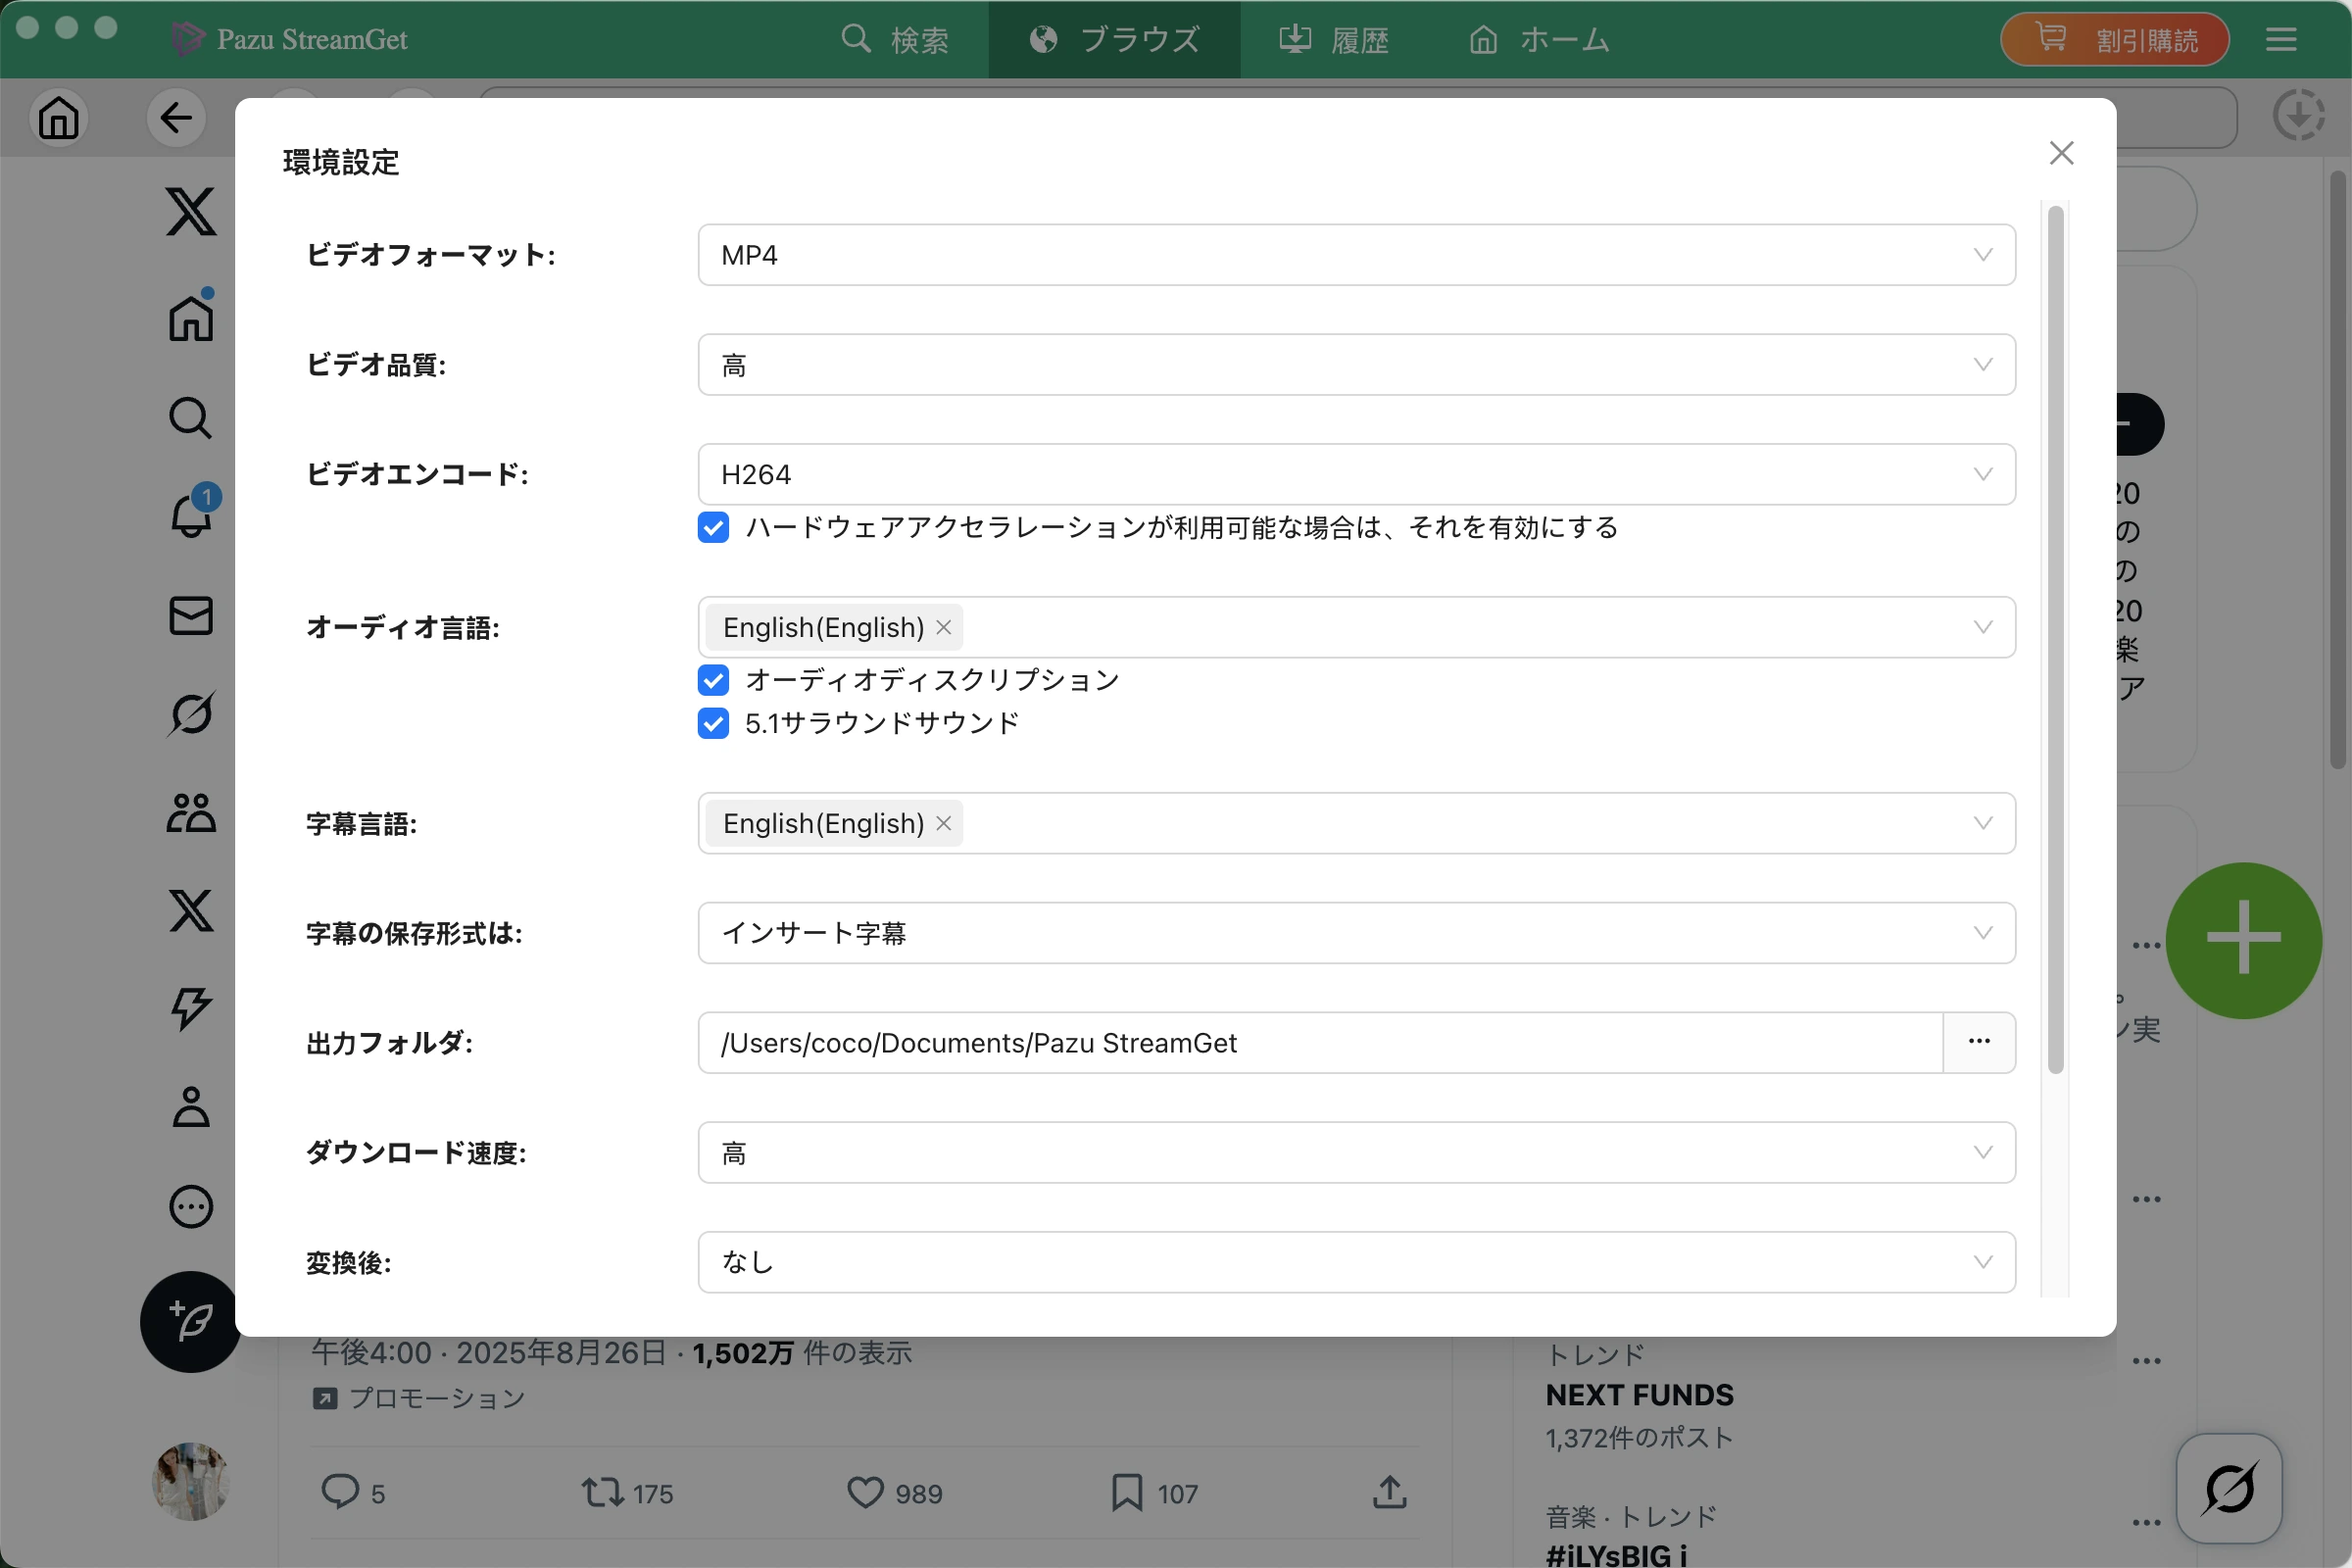Open profile person icon
The height and width of the screenshot is (1568, 2352).
190,1106
